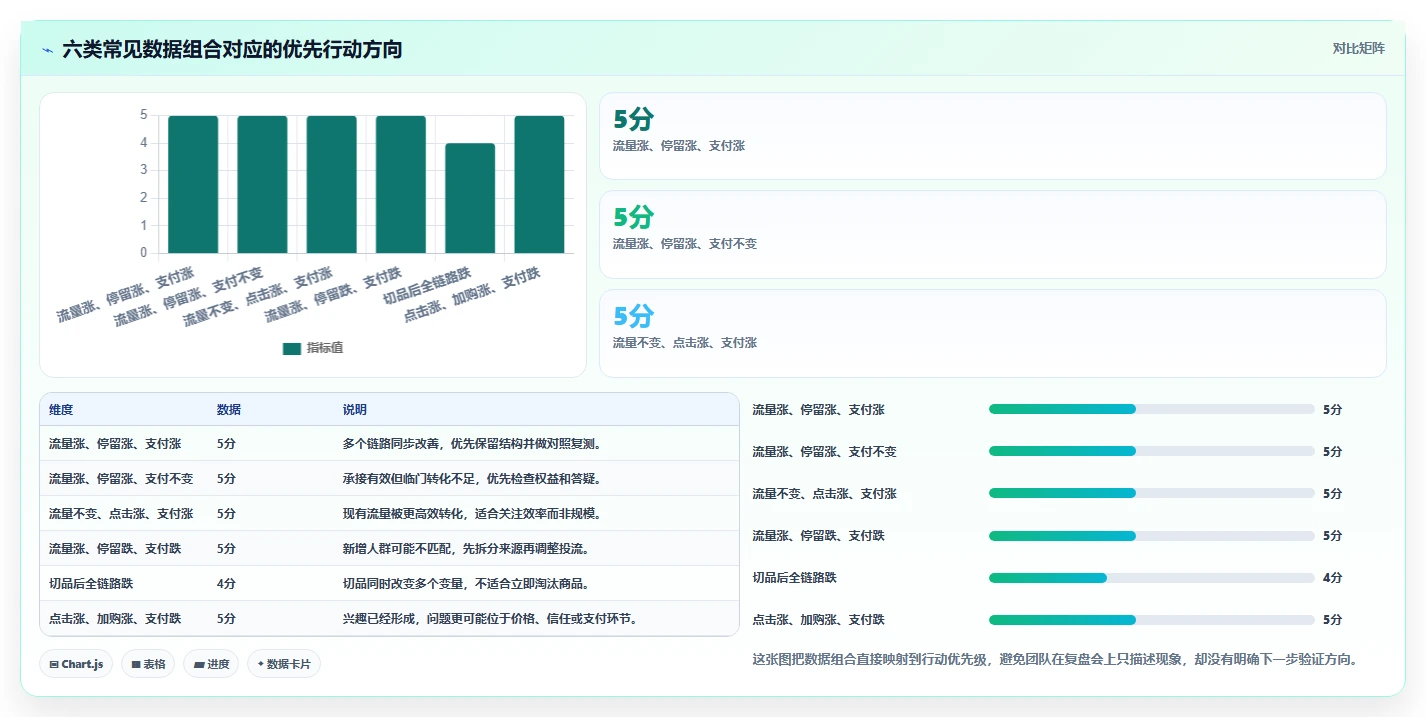Click the chart bar above 流量涨、停留跌、支付跌

[401, 184]
